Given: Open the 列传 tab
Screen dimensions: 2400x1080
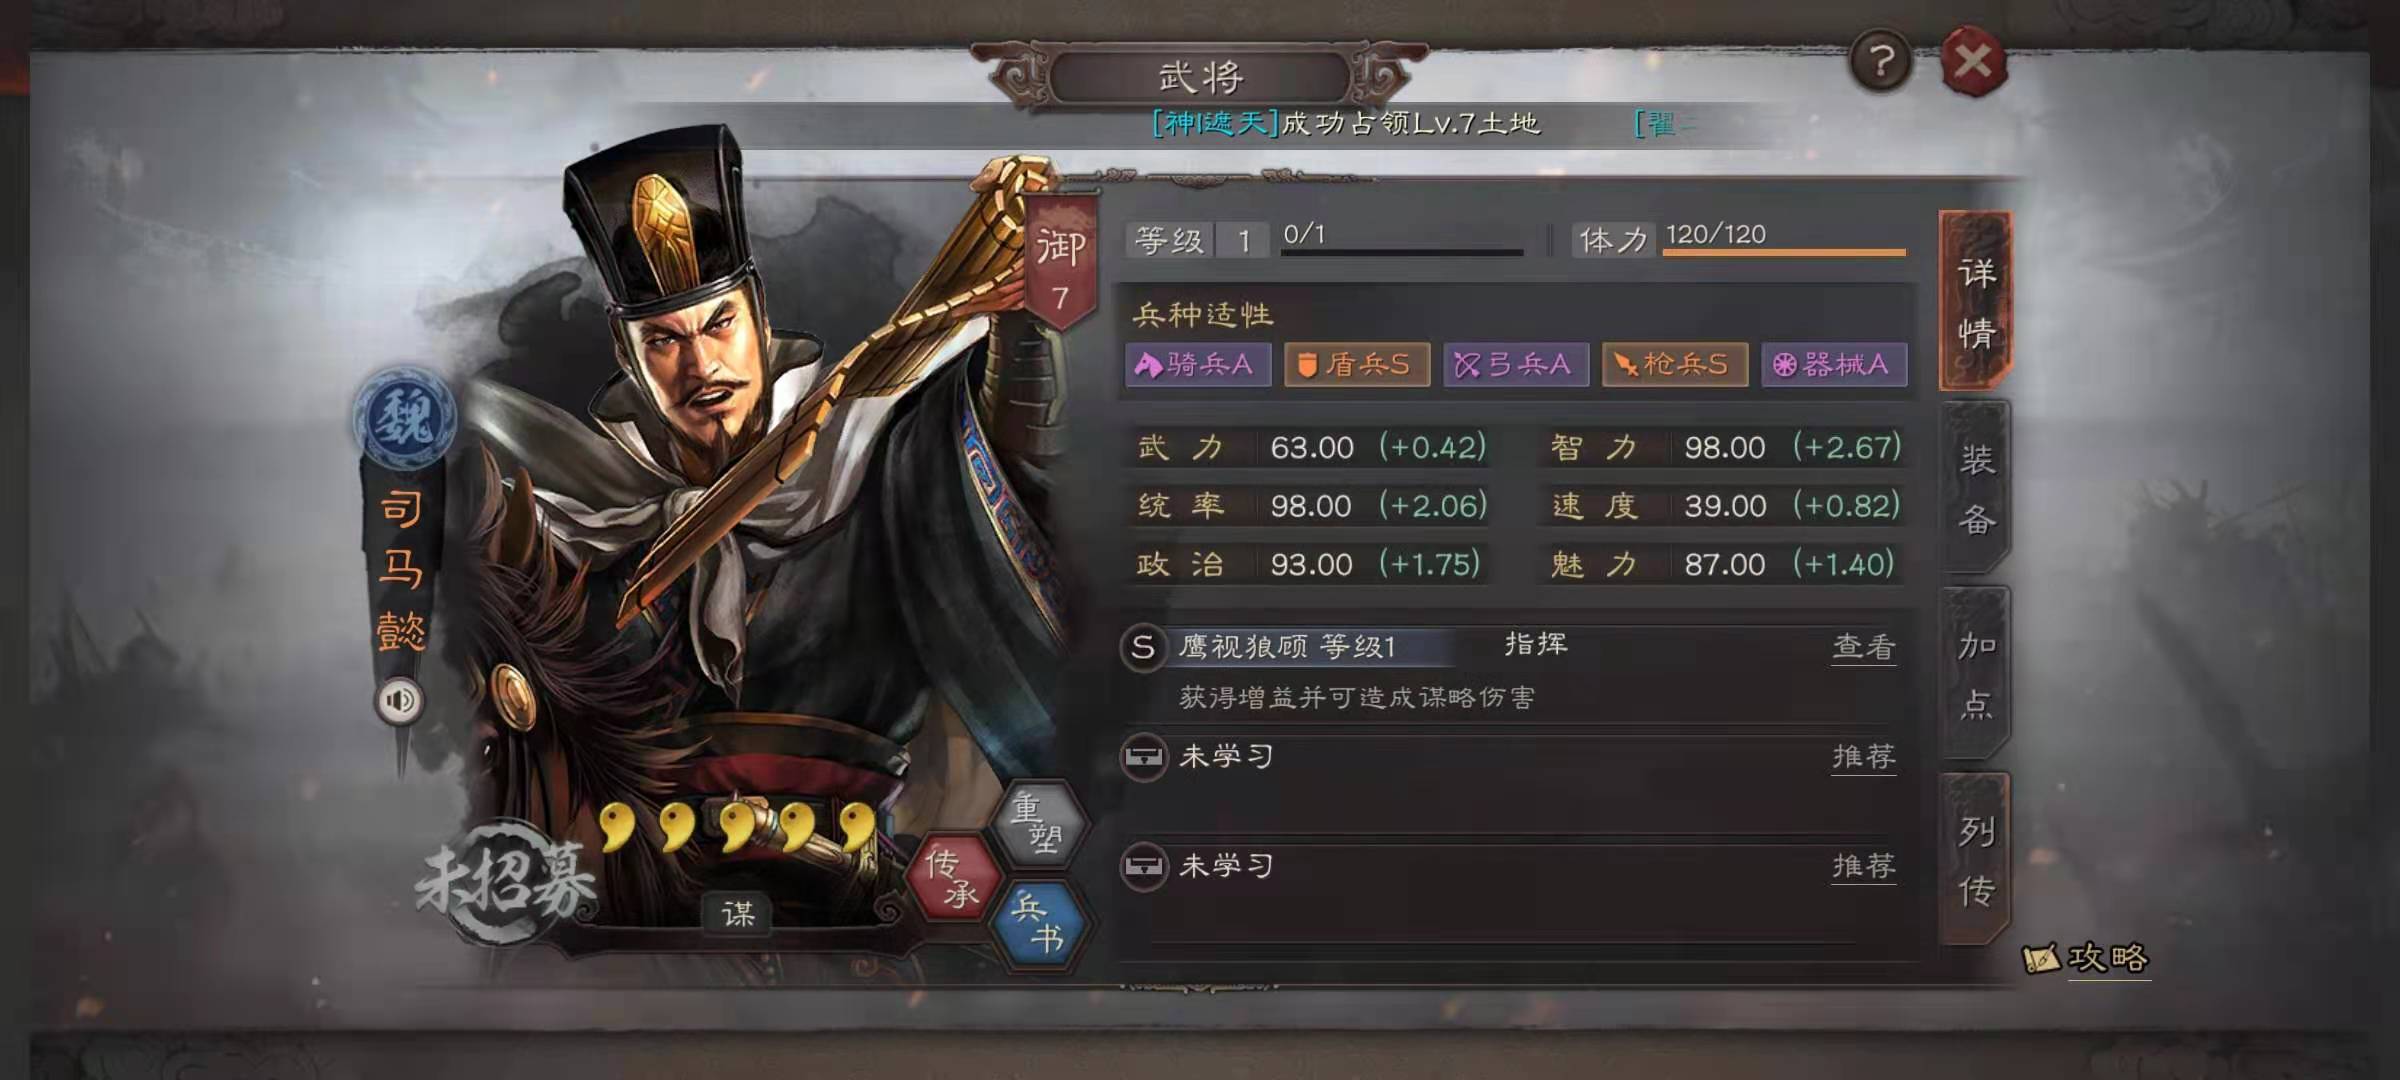Looking at the screenshot, I should pyautogui.click(x=1975, y=860).
